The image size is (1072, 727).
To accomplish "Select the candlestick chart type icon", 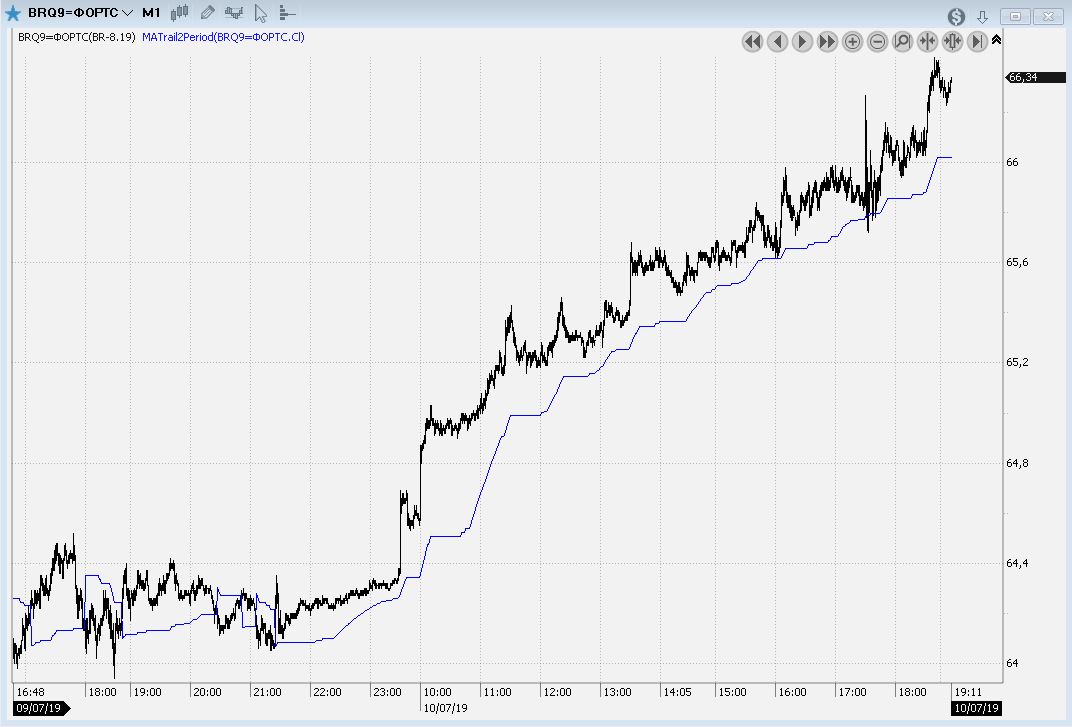I will coord(179,13).
